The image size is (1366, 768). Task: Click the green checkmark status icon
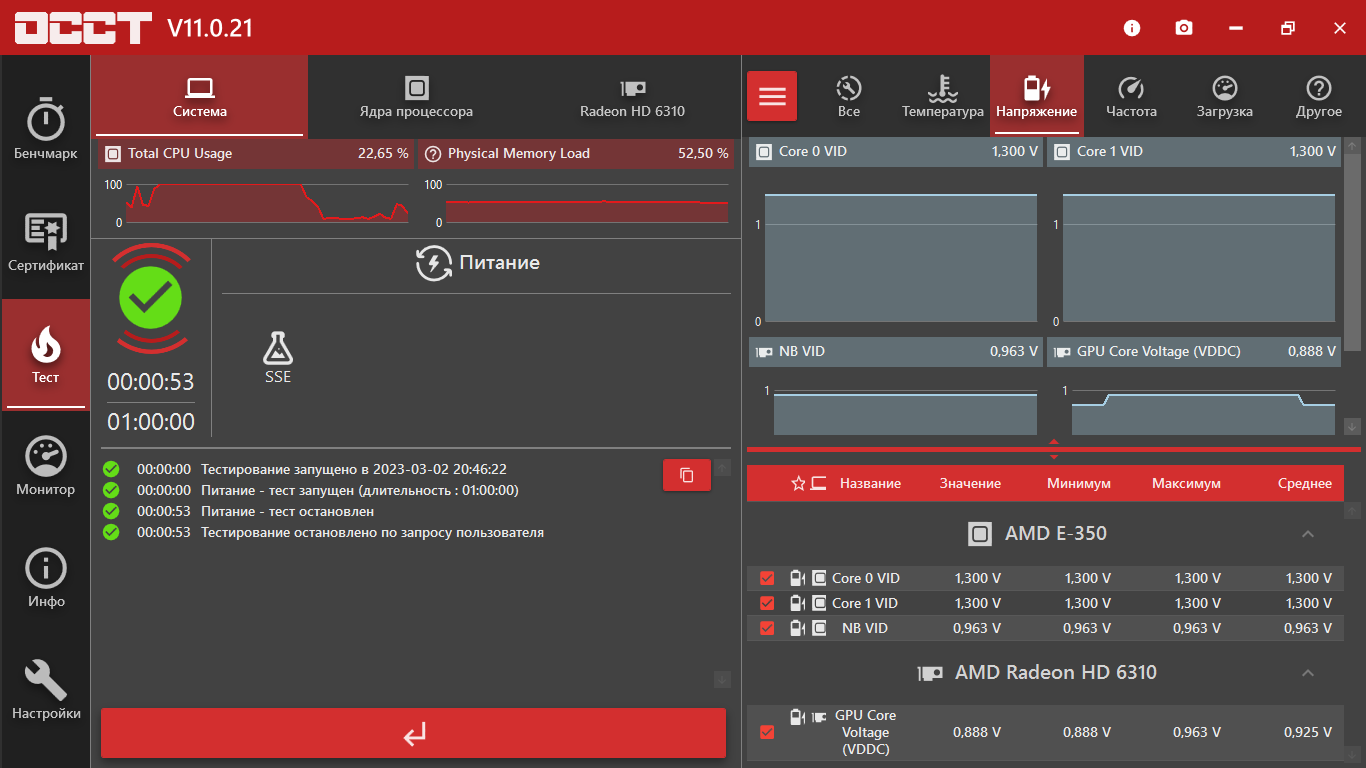tap(151, 298)
